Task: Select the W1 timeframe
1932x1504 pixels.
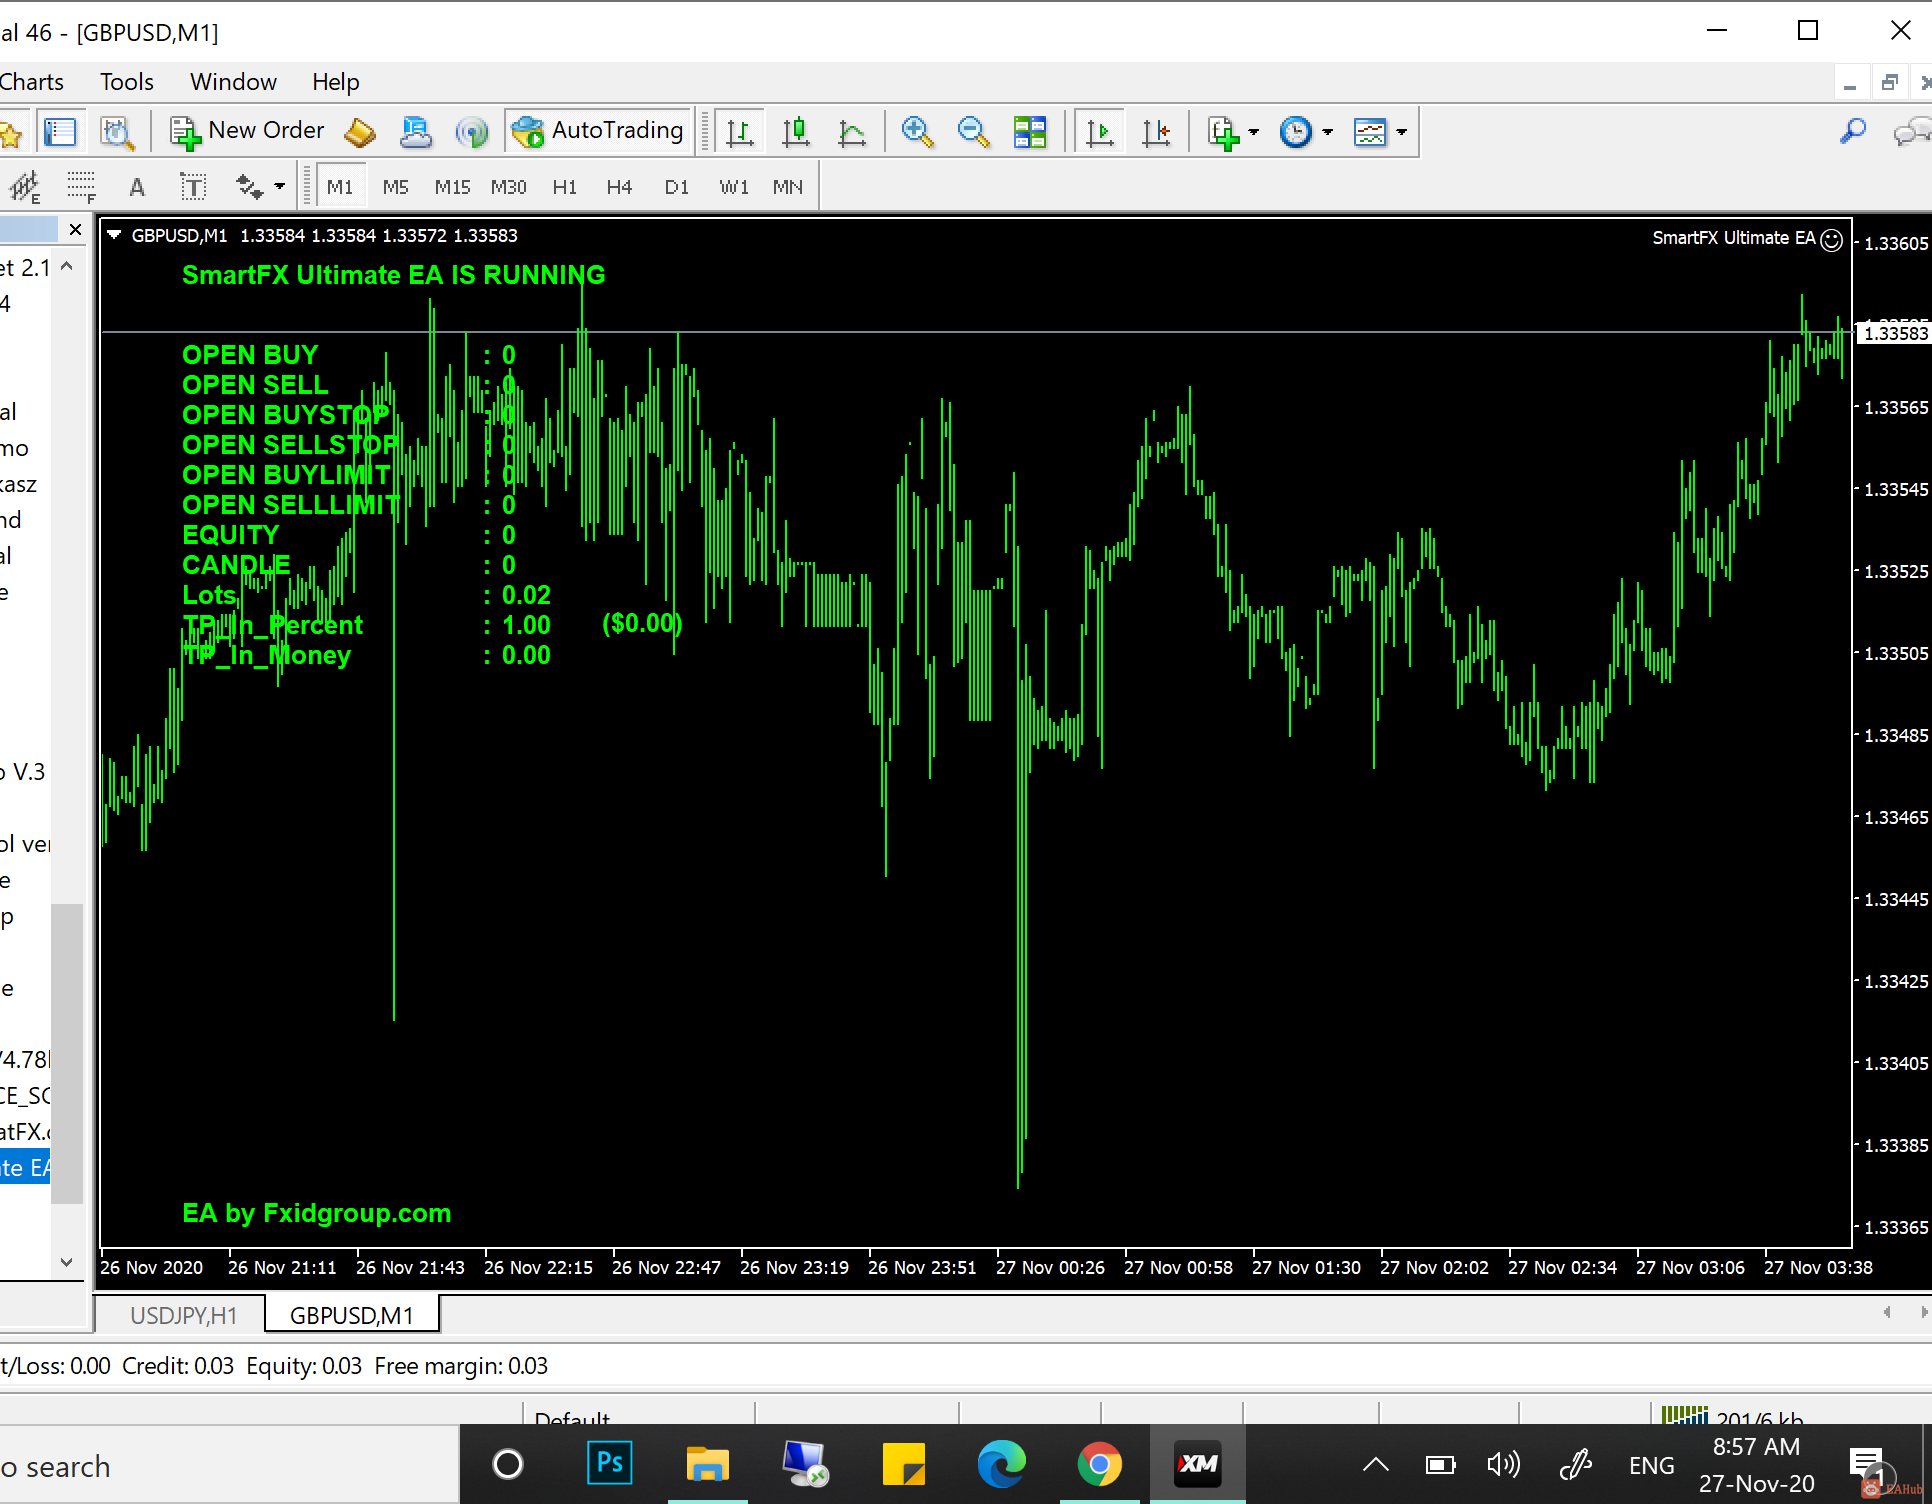Action: pos(733,187)
